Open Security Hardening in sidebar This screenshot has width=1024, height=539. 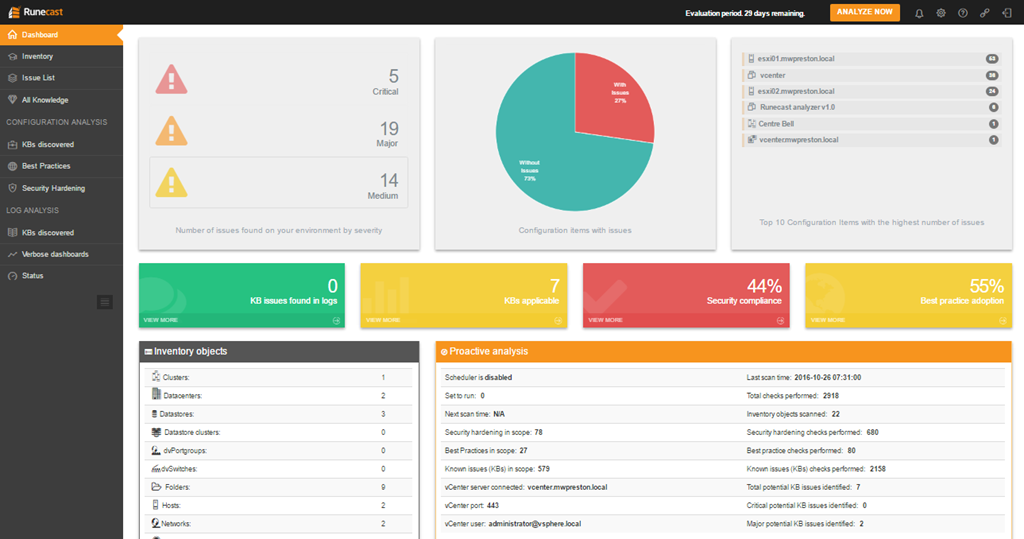(x=61, y=188)
